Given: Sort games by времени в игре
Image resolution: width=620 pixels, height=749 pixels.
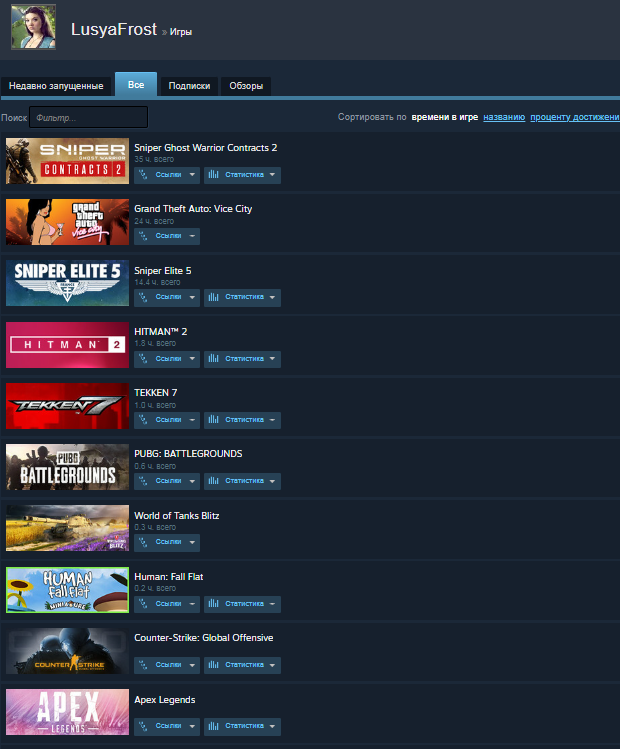Looking at the screenshot, I should point(445,117).
